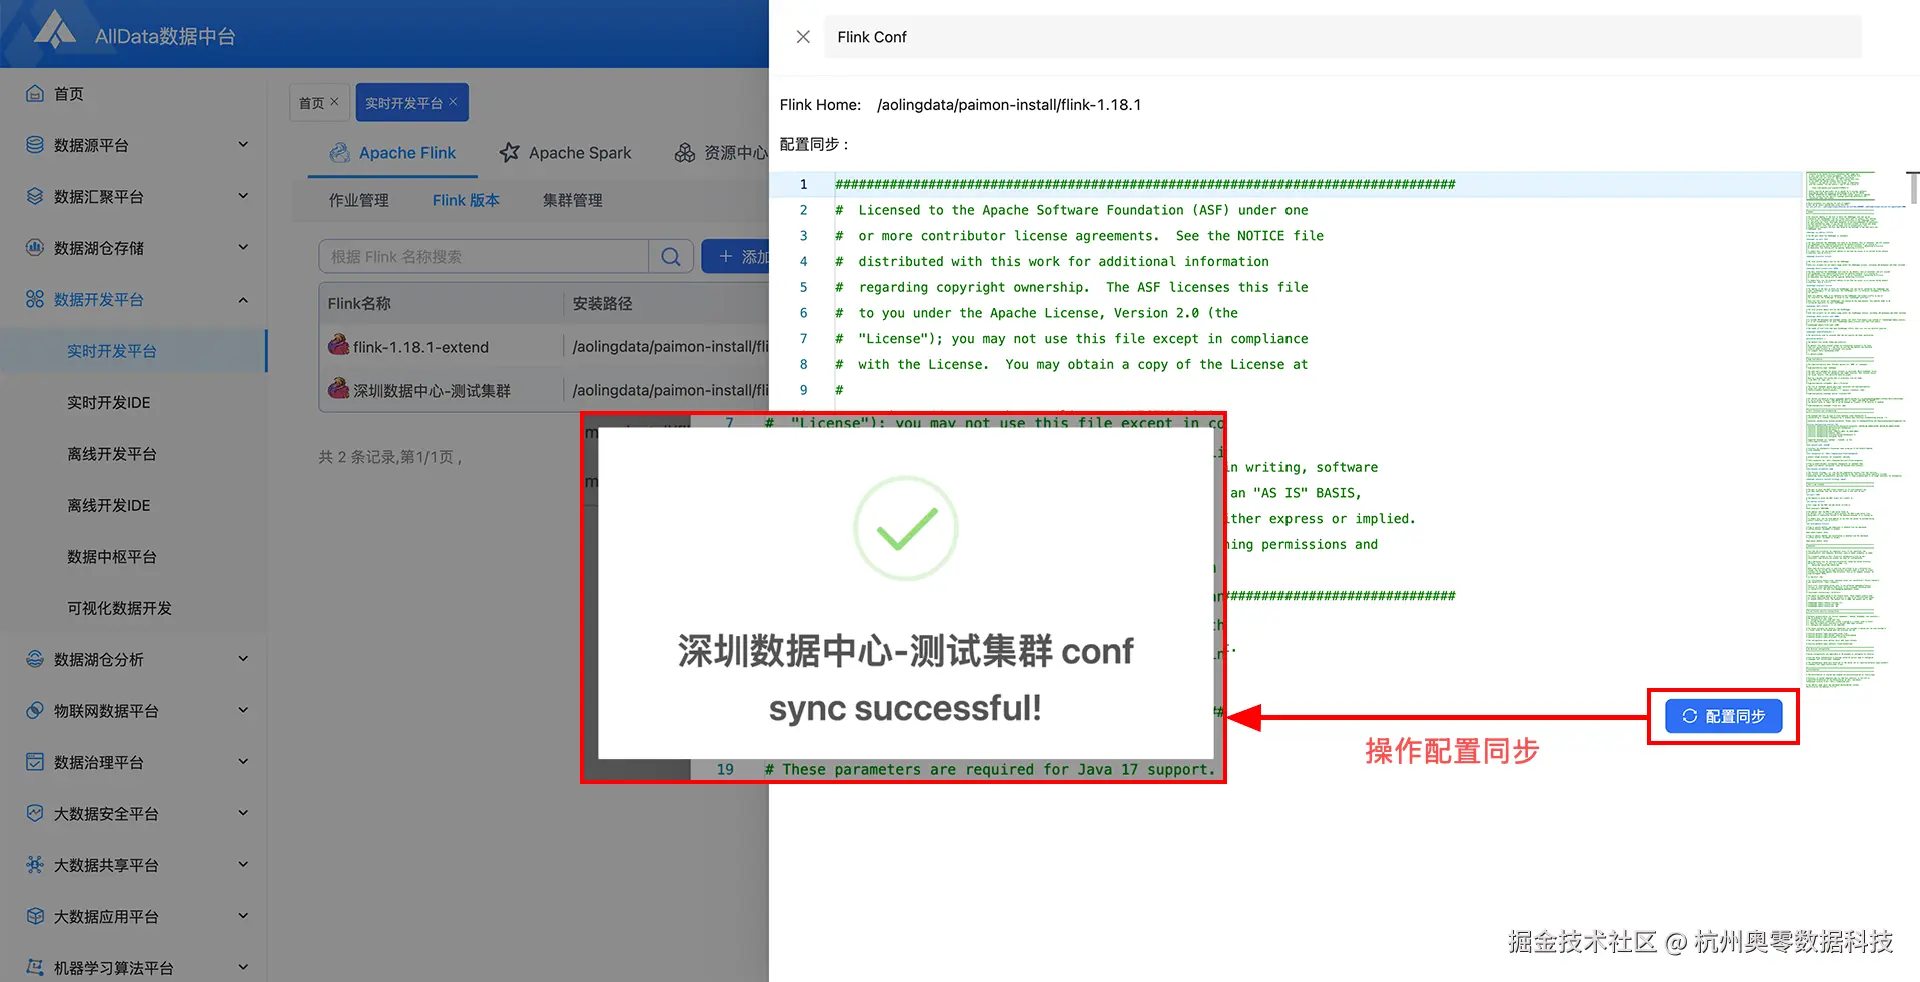The image size is (1920, 982).
Task: Click the 添加 add button
Action: pyautogui.click(x=735, y=256)
